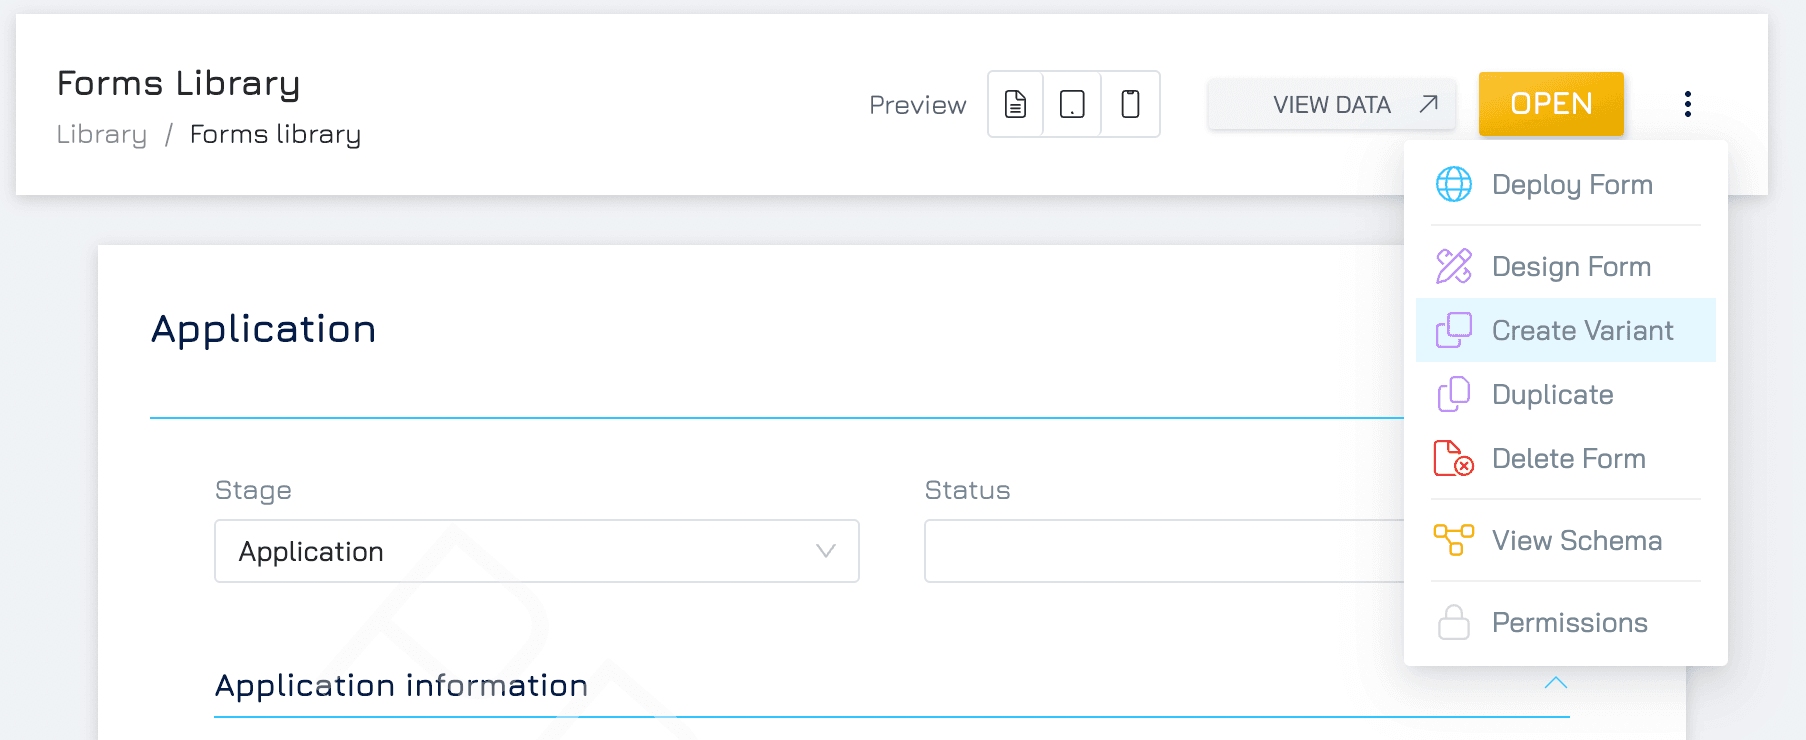Click the orange View Schema diagram icon
The width and height of the screenshot is (1806, 740).
(1454, 540)
